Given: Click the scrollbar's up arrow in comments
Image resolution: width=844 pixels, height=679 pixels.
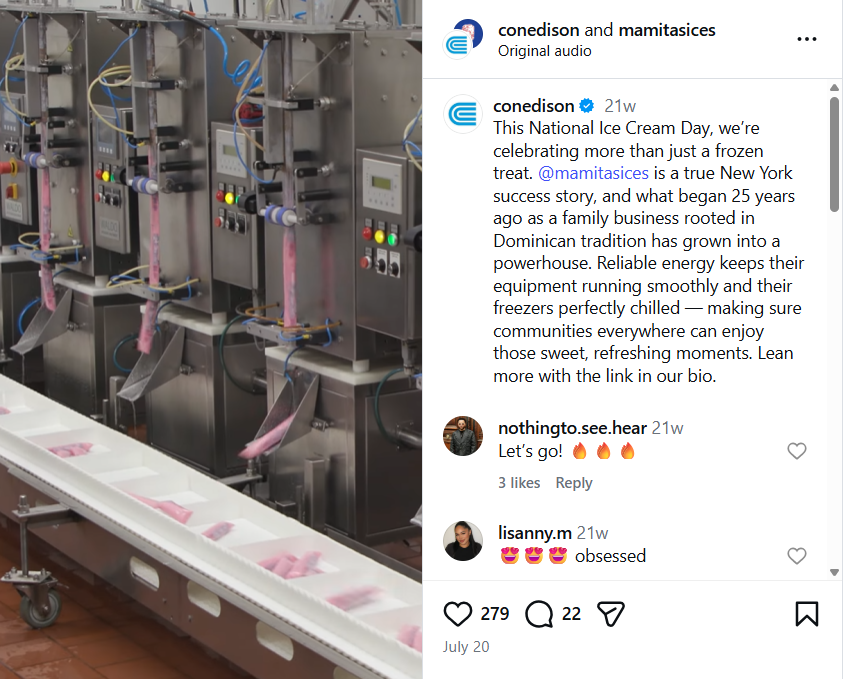Looking at the screenshot, I should (834, 88).
